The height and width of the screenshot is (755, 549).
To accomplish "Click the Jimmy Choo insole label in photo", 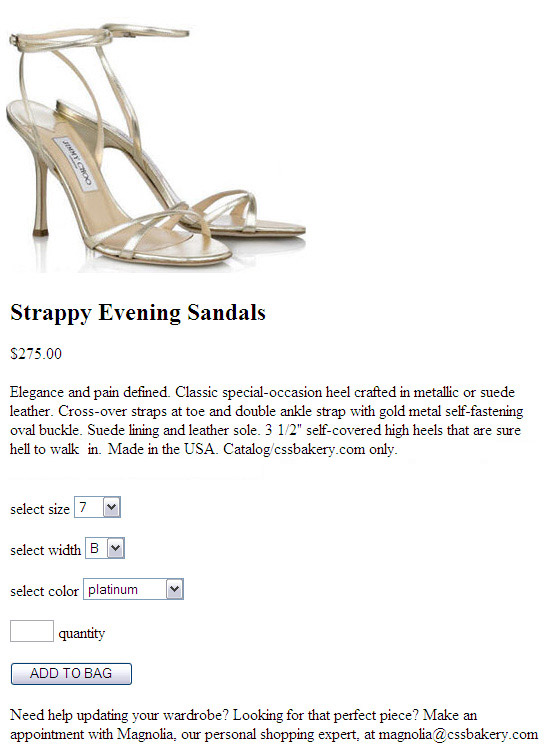I will tap(73, 163).
